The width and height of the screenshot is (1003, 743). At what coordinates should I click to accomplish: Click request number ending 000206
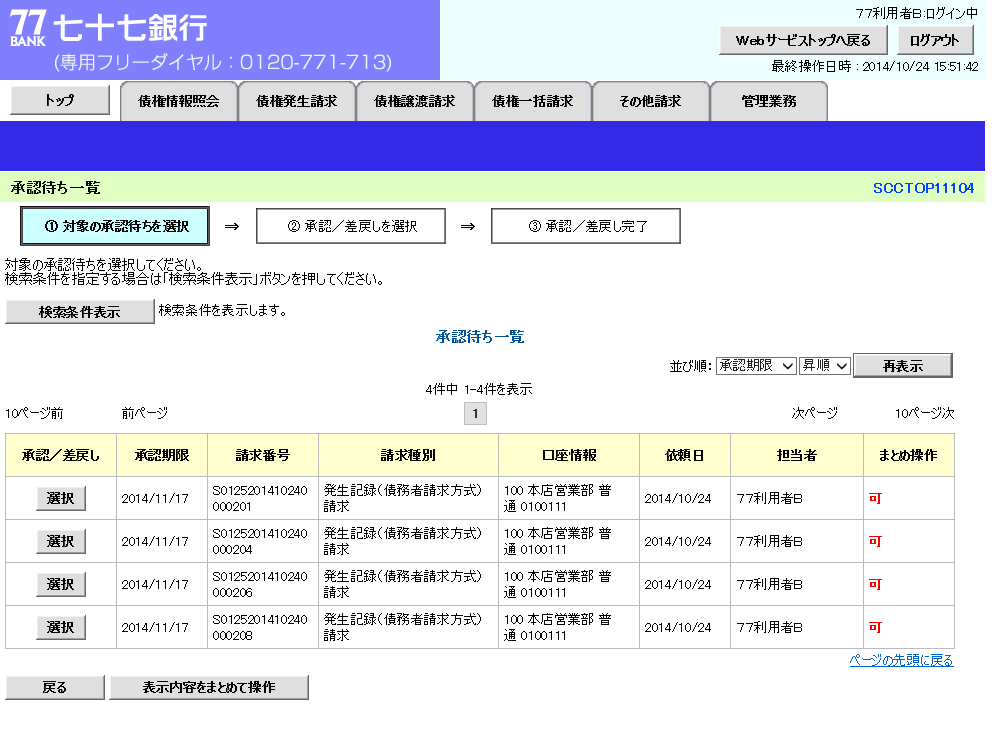(x=260, y=584)
